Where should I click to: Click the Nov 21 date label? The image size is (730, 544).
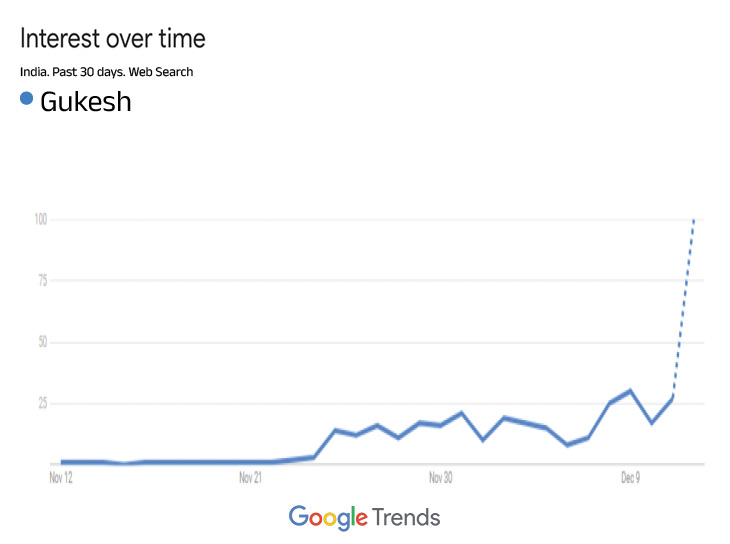tap(250, 478)
